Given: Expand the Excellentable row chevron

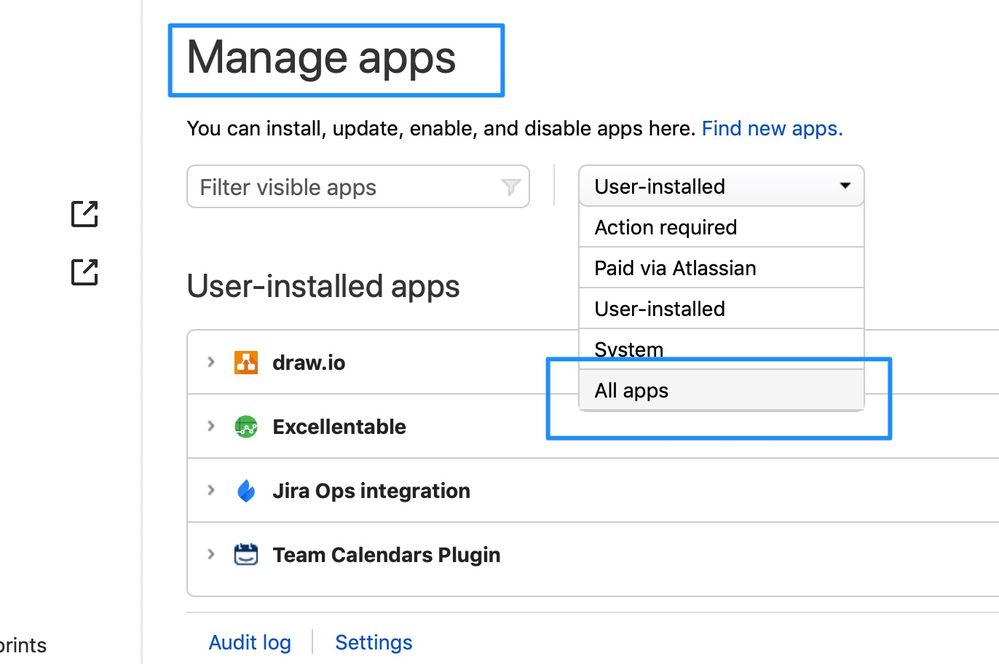Looking at the screenshot, I should pos(211,426).
